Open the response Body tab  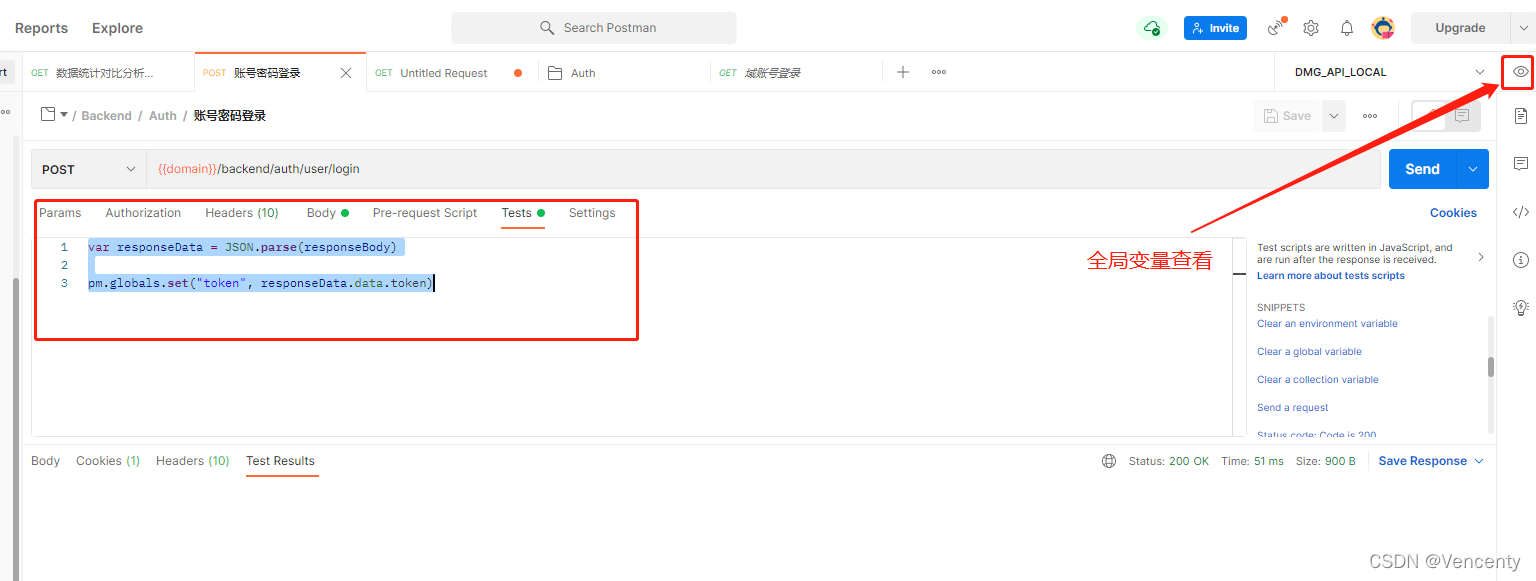(45, 461)
